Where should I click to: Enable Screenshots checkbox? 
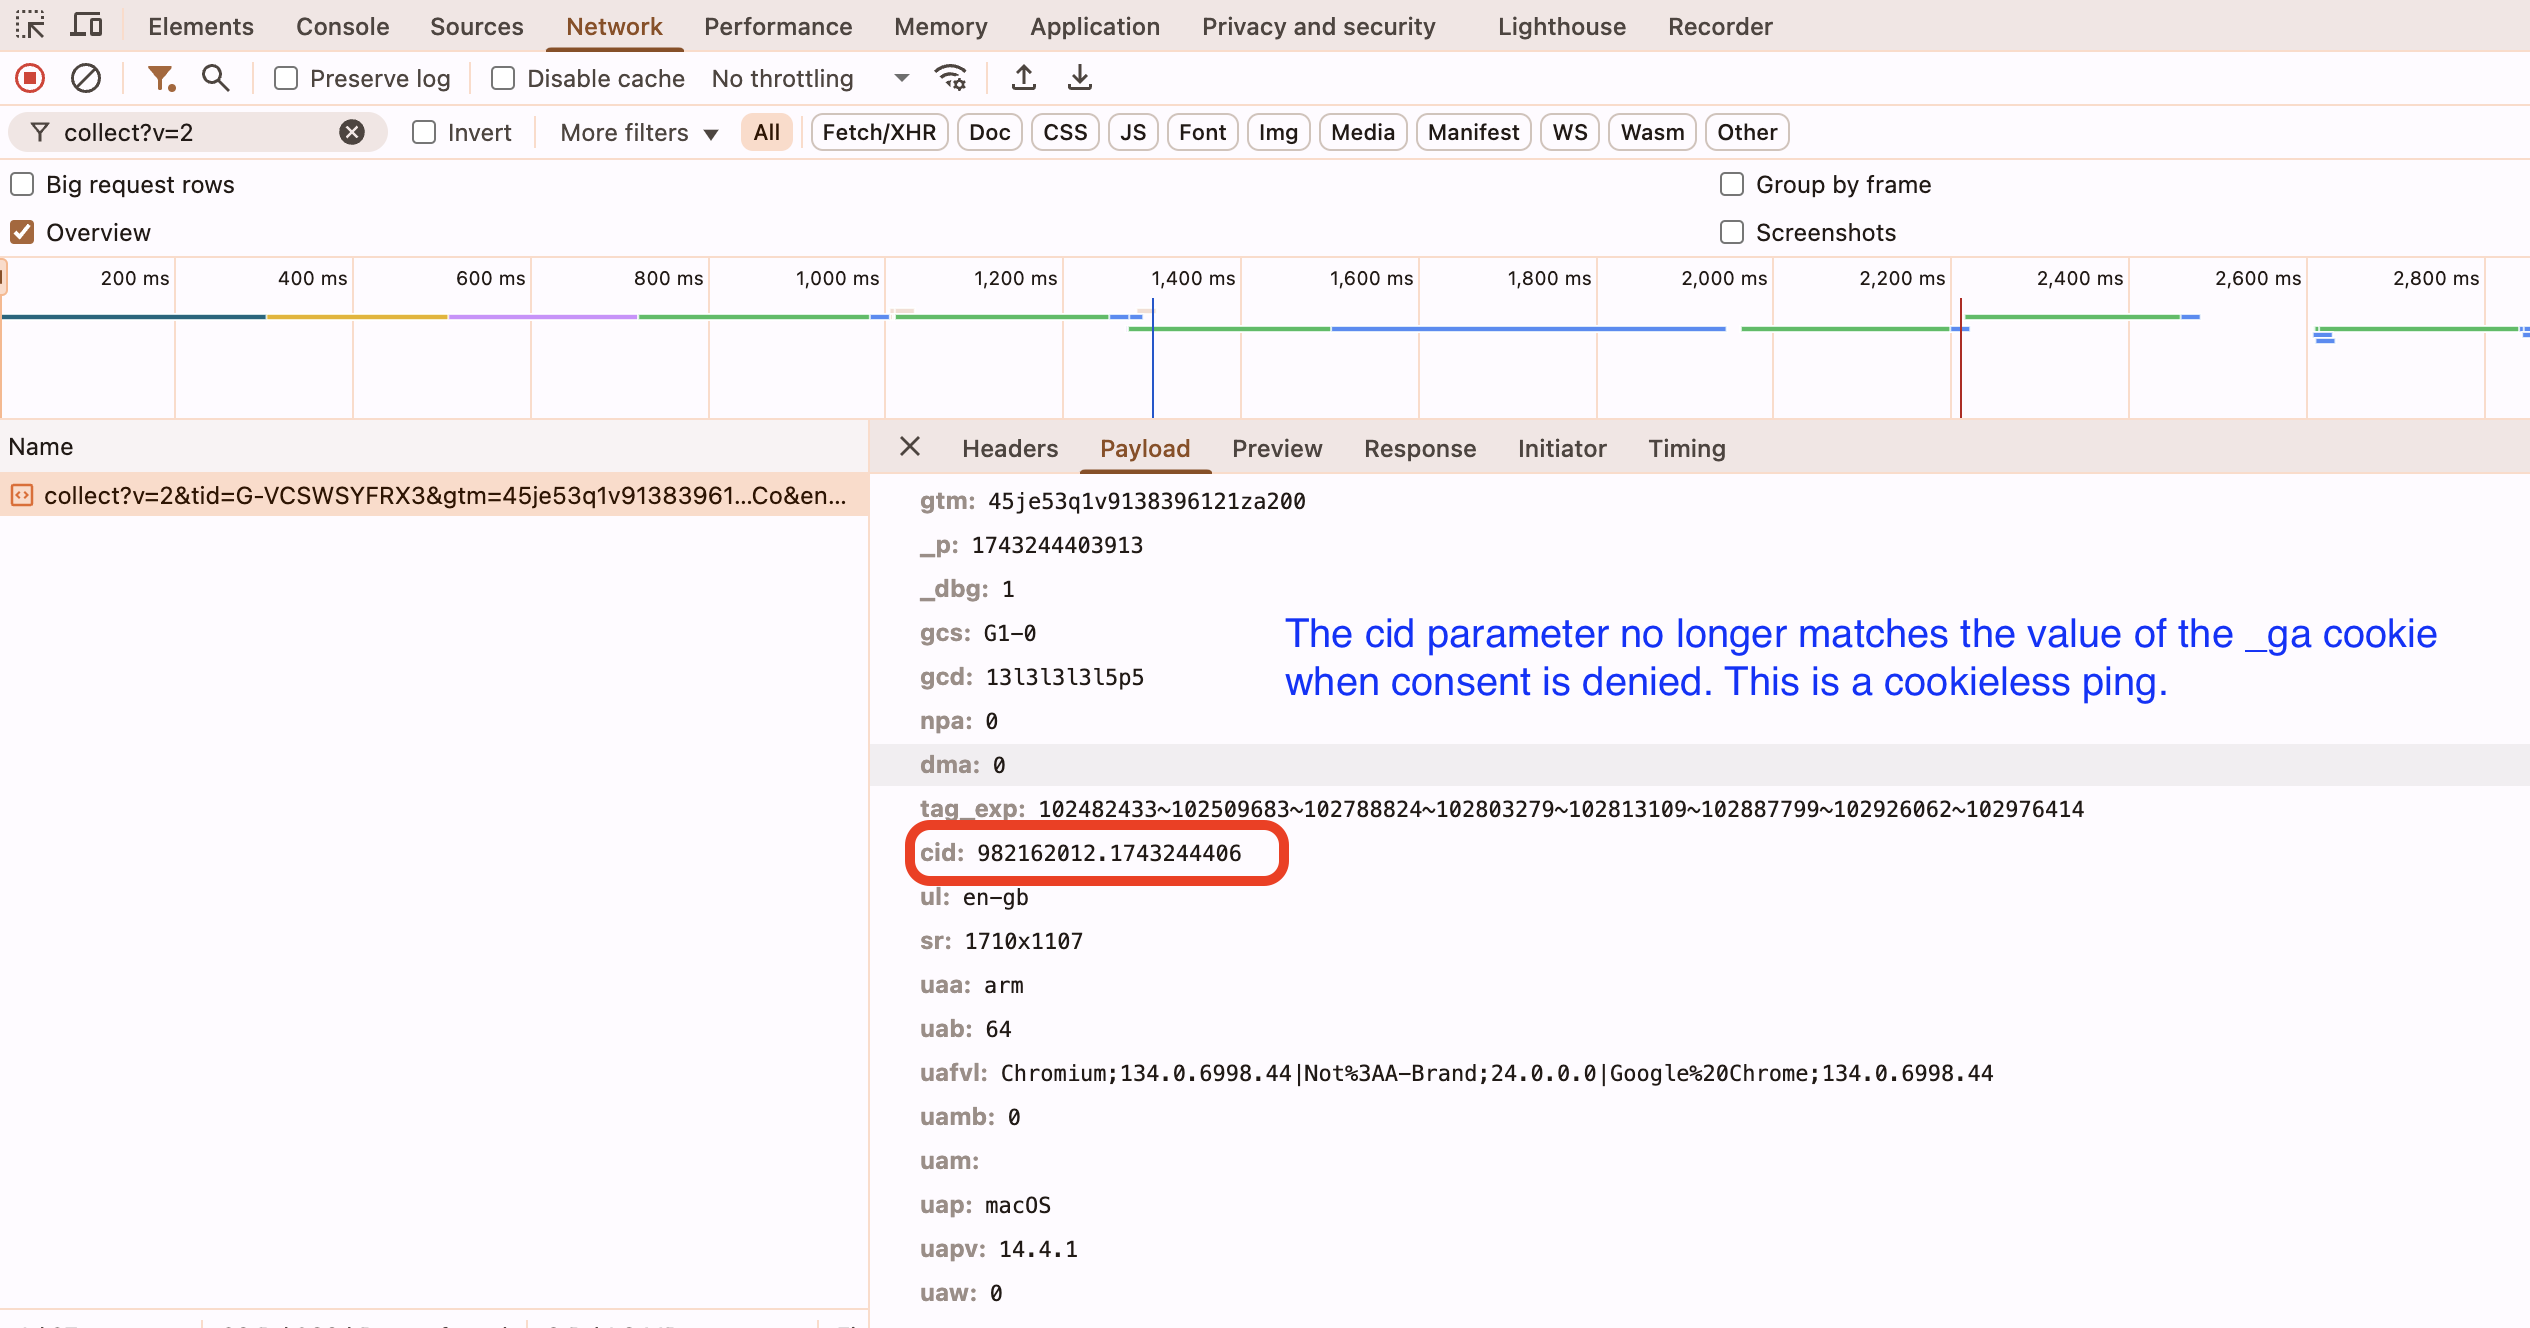click(x=1732, y=232)
